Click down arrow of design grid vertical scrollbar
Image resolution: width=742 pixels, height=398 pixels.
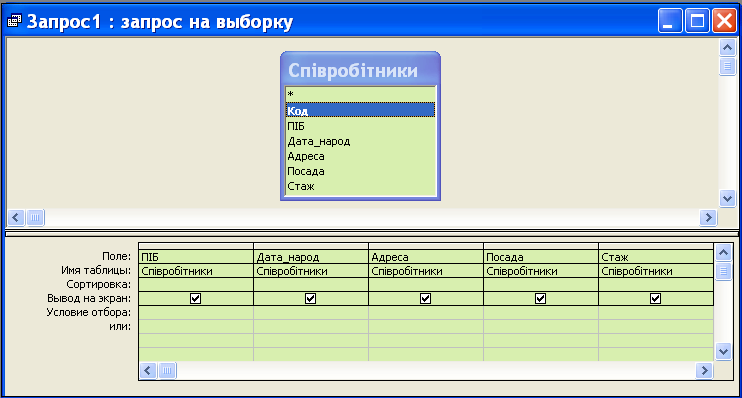[x=723, y=352]
